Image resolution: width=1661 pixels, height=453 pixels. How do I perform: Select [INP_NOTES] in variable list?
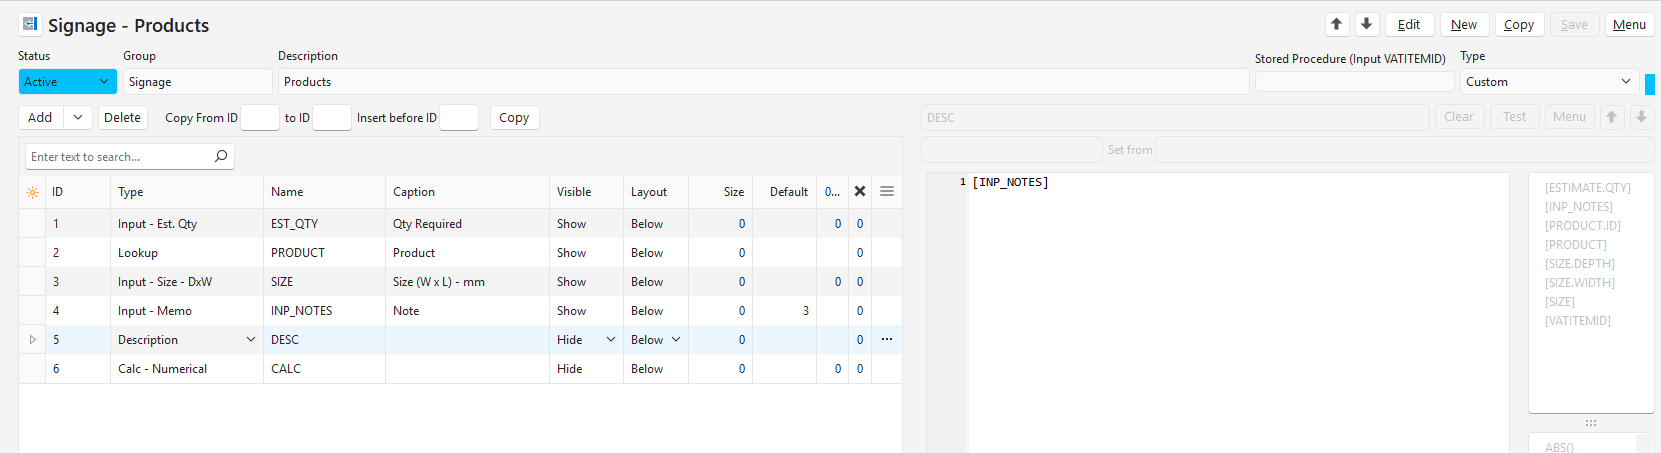coord(1579,207)
